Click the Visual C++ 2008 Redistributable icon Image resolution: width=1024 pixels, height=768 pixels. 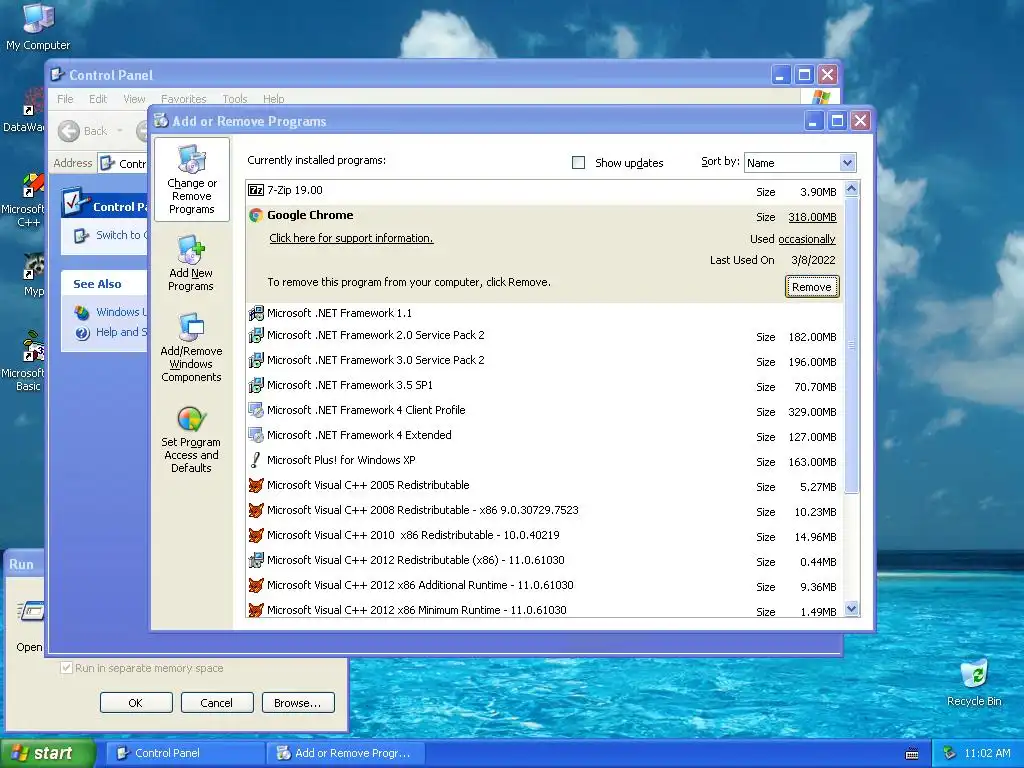coord(256,510)
